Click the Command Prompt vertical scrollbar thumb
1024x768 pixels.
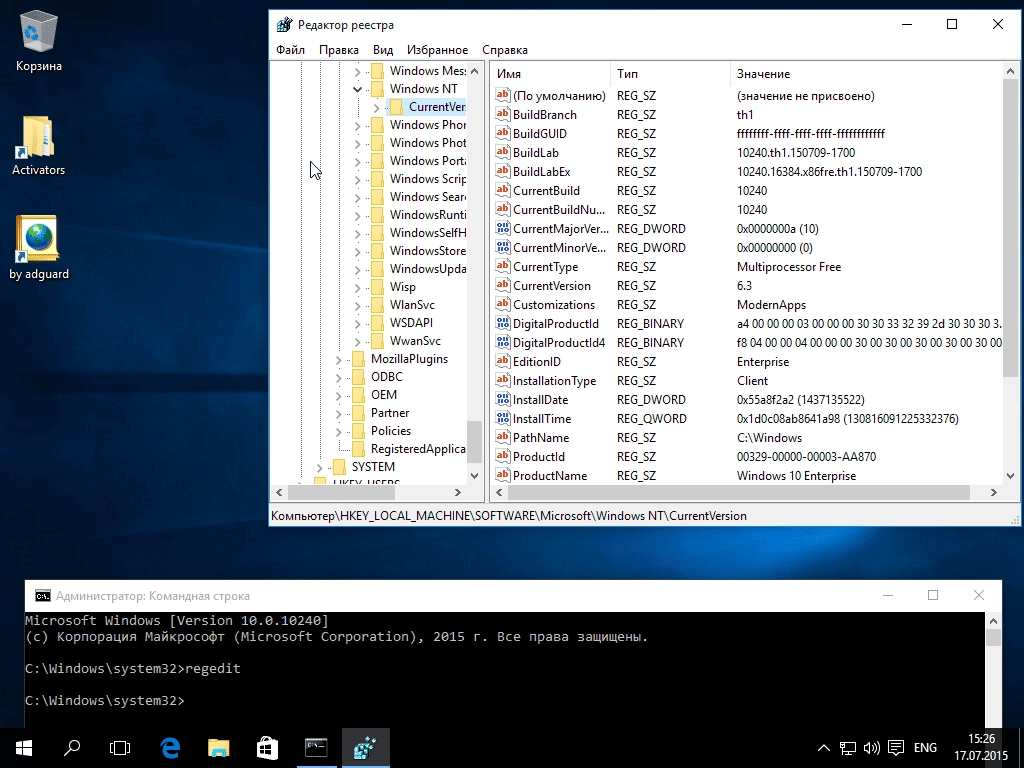[993, 638]
